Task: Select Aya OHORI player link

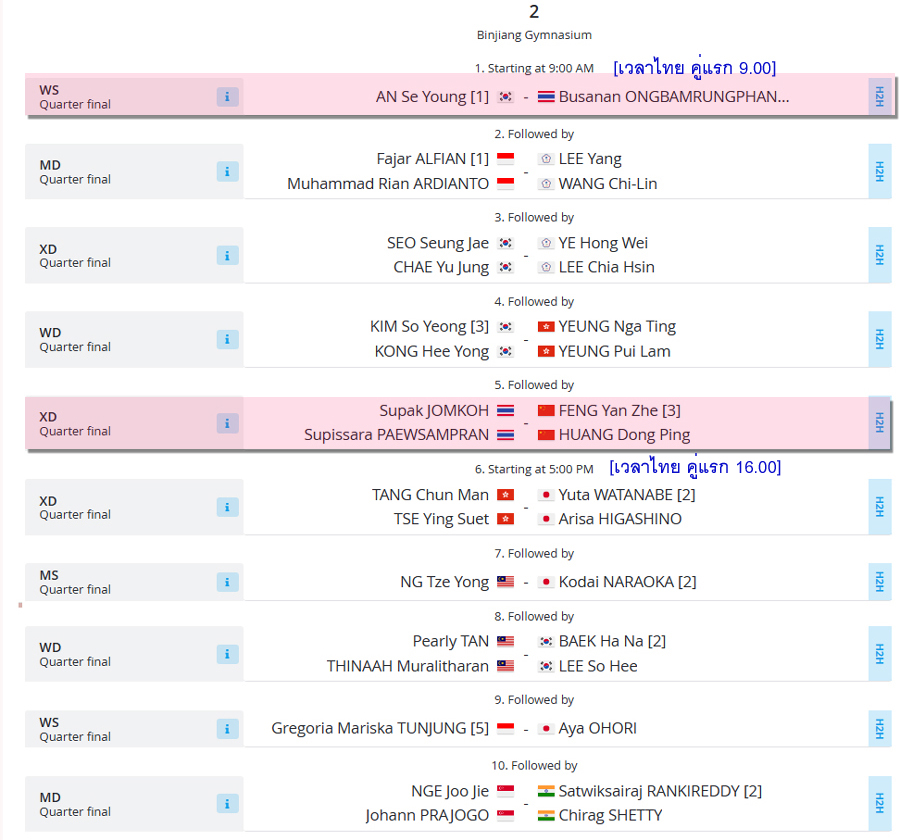Action: (598, 728)
